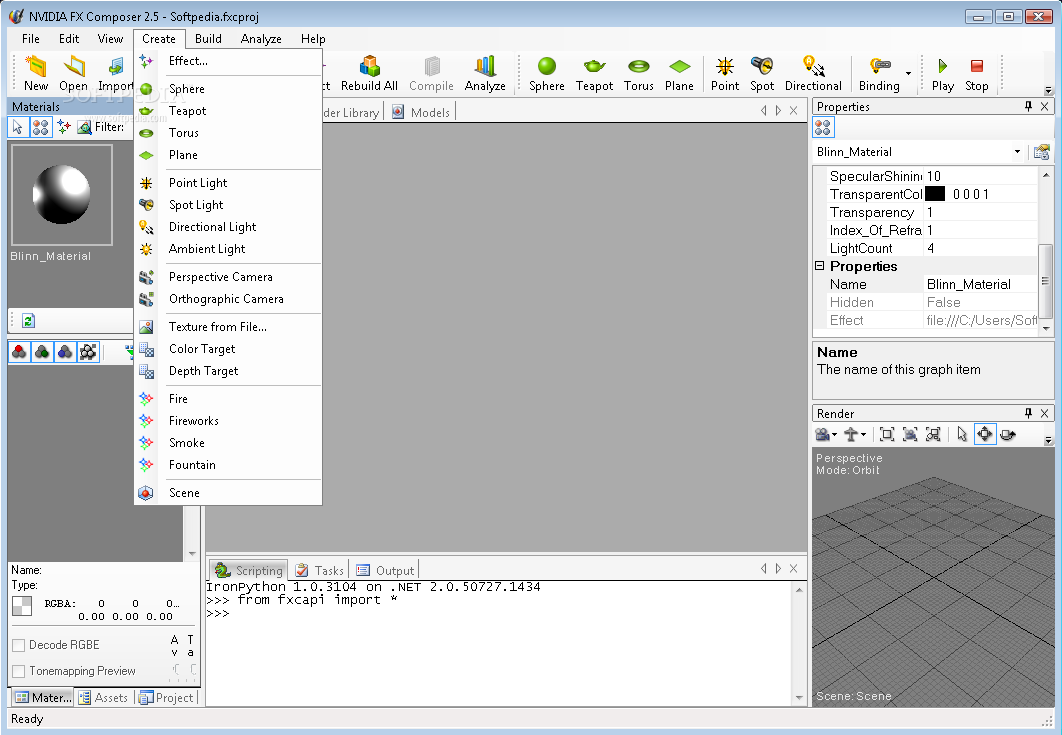Add a Spot light from the toolbar
This screenshot has height=735, width=1062.
coord(762,73)
